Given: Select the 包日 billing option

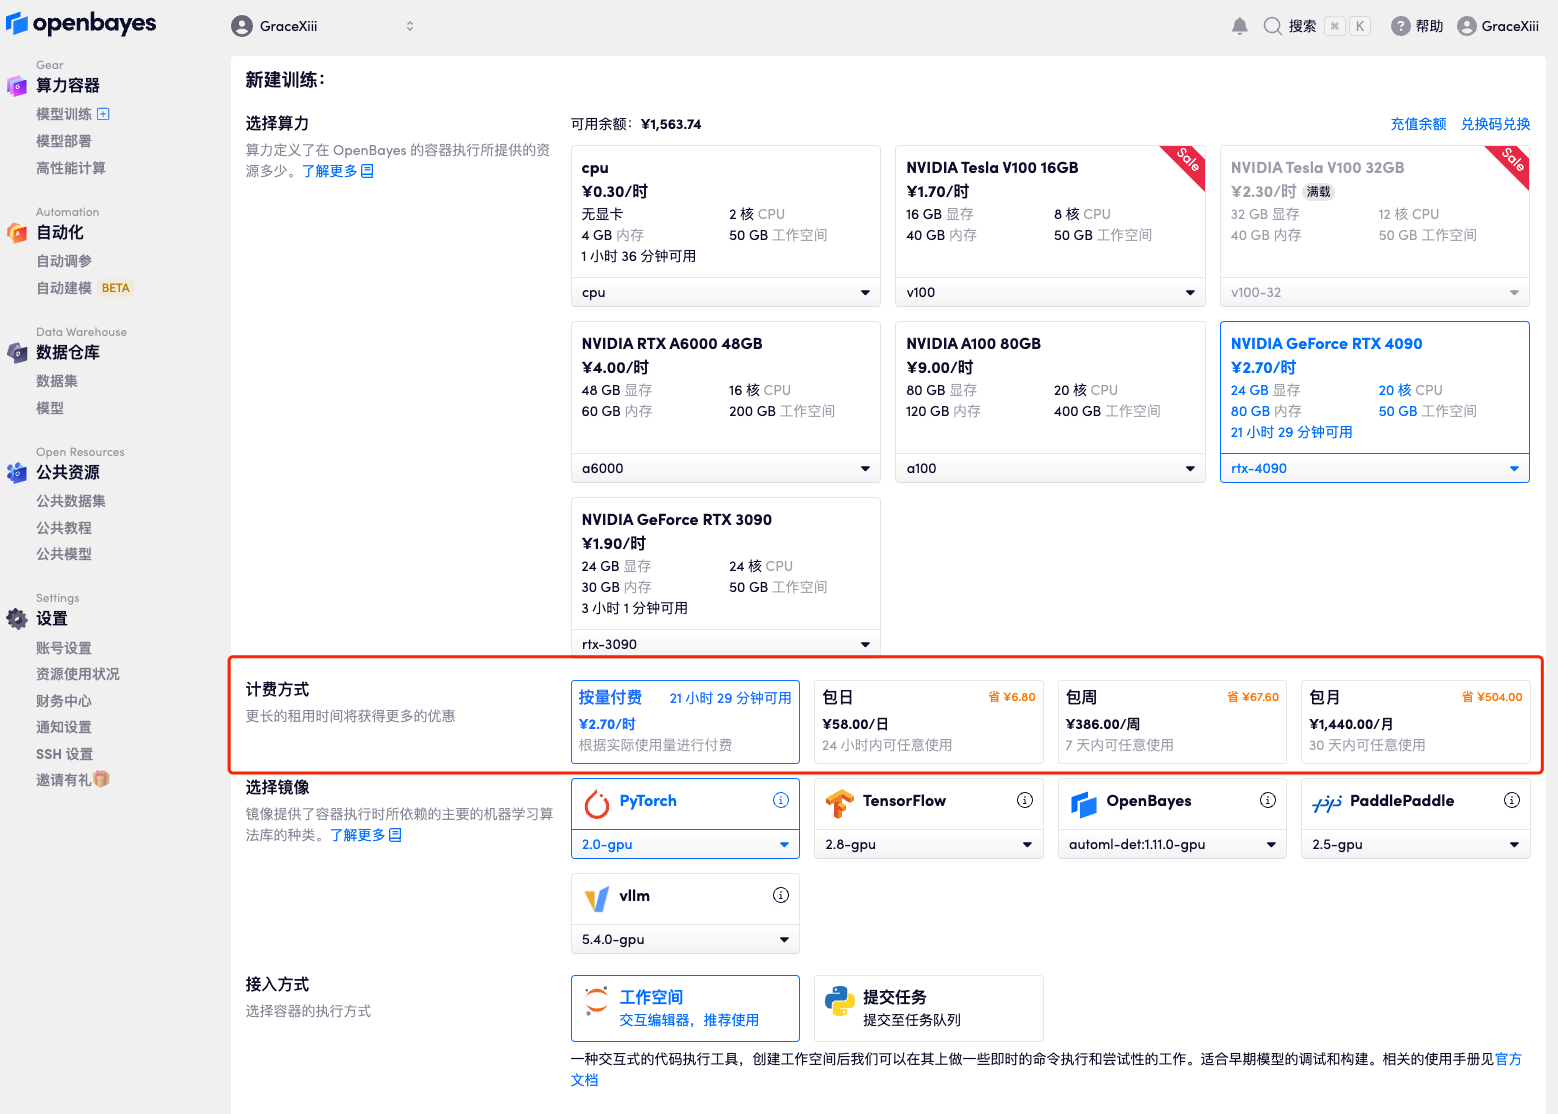Looking at the screenshot, I should click(928, 721).
